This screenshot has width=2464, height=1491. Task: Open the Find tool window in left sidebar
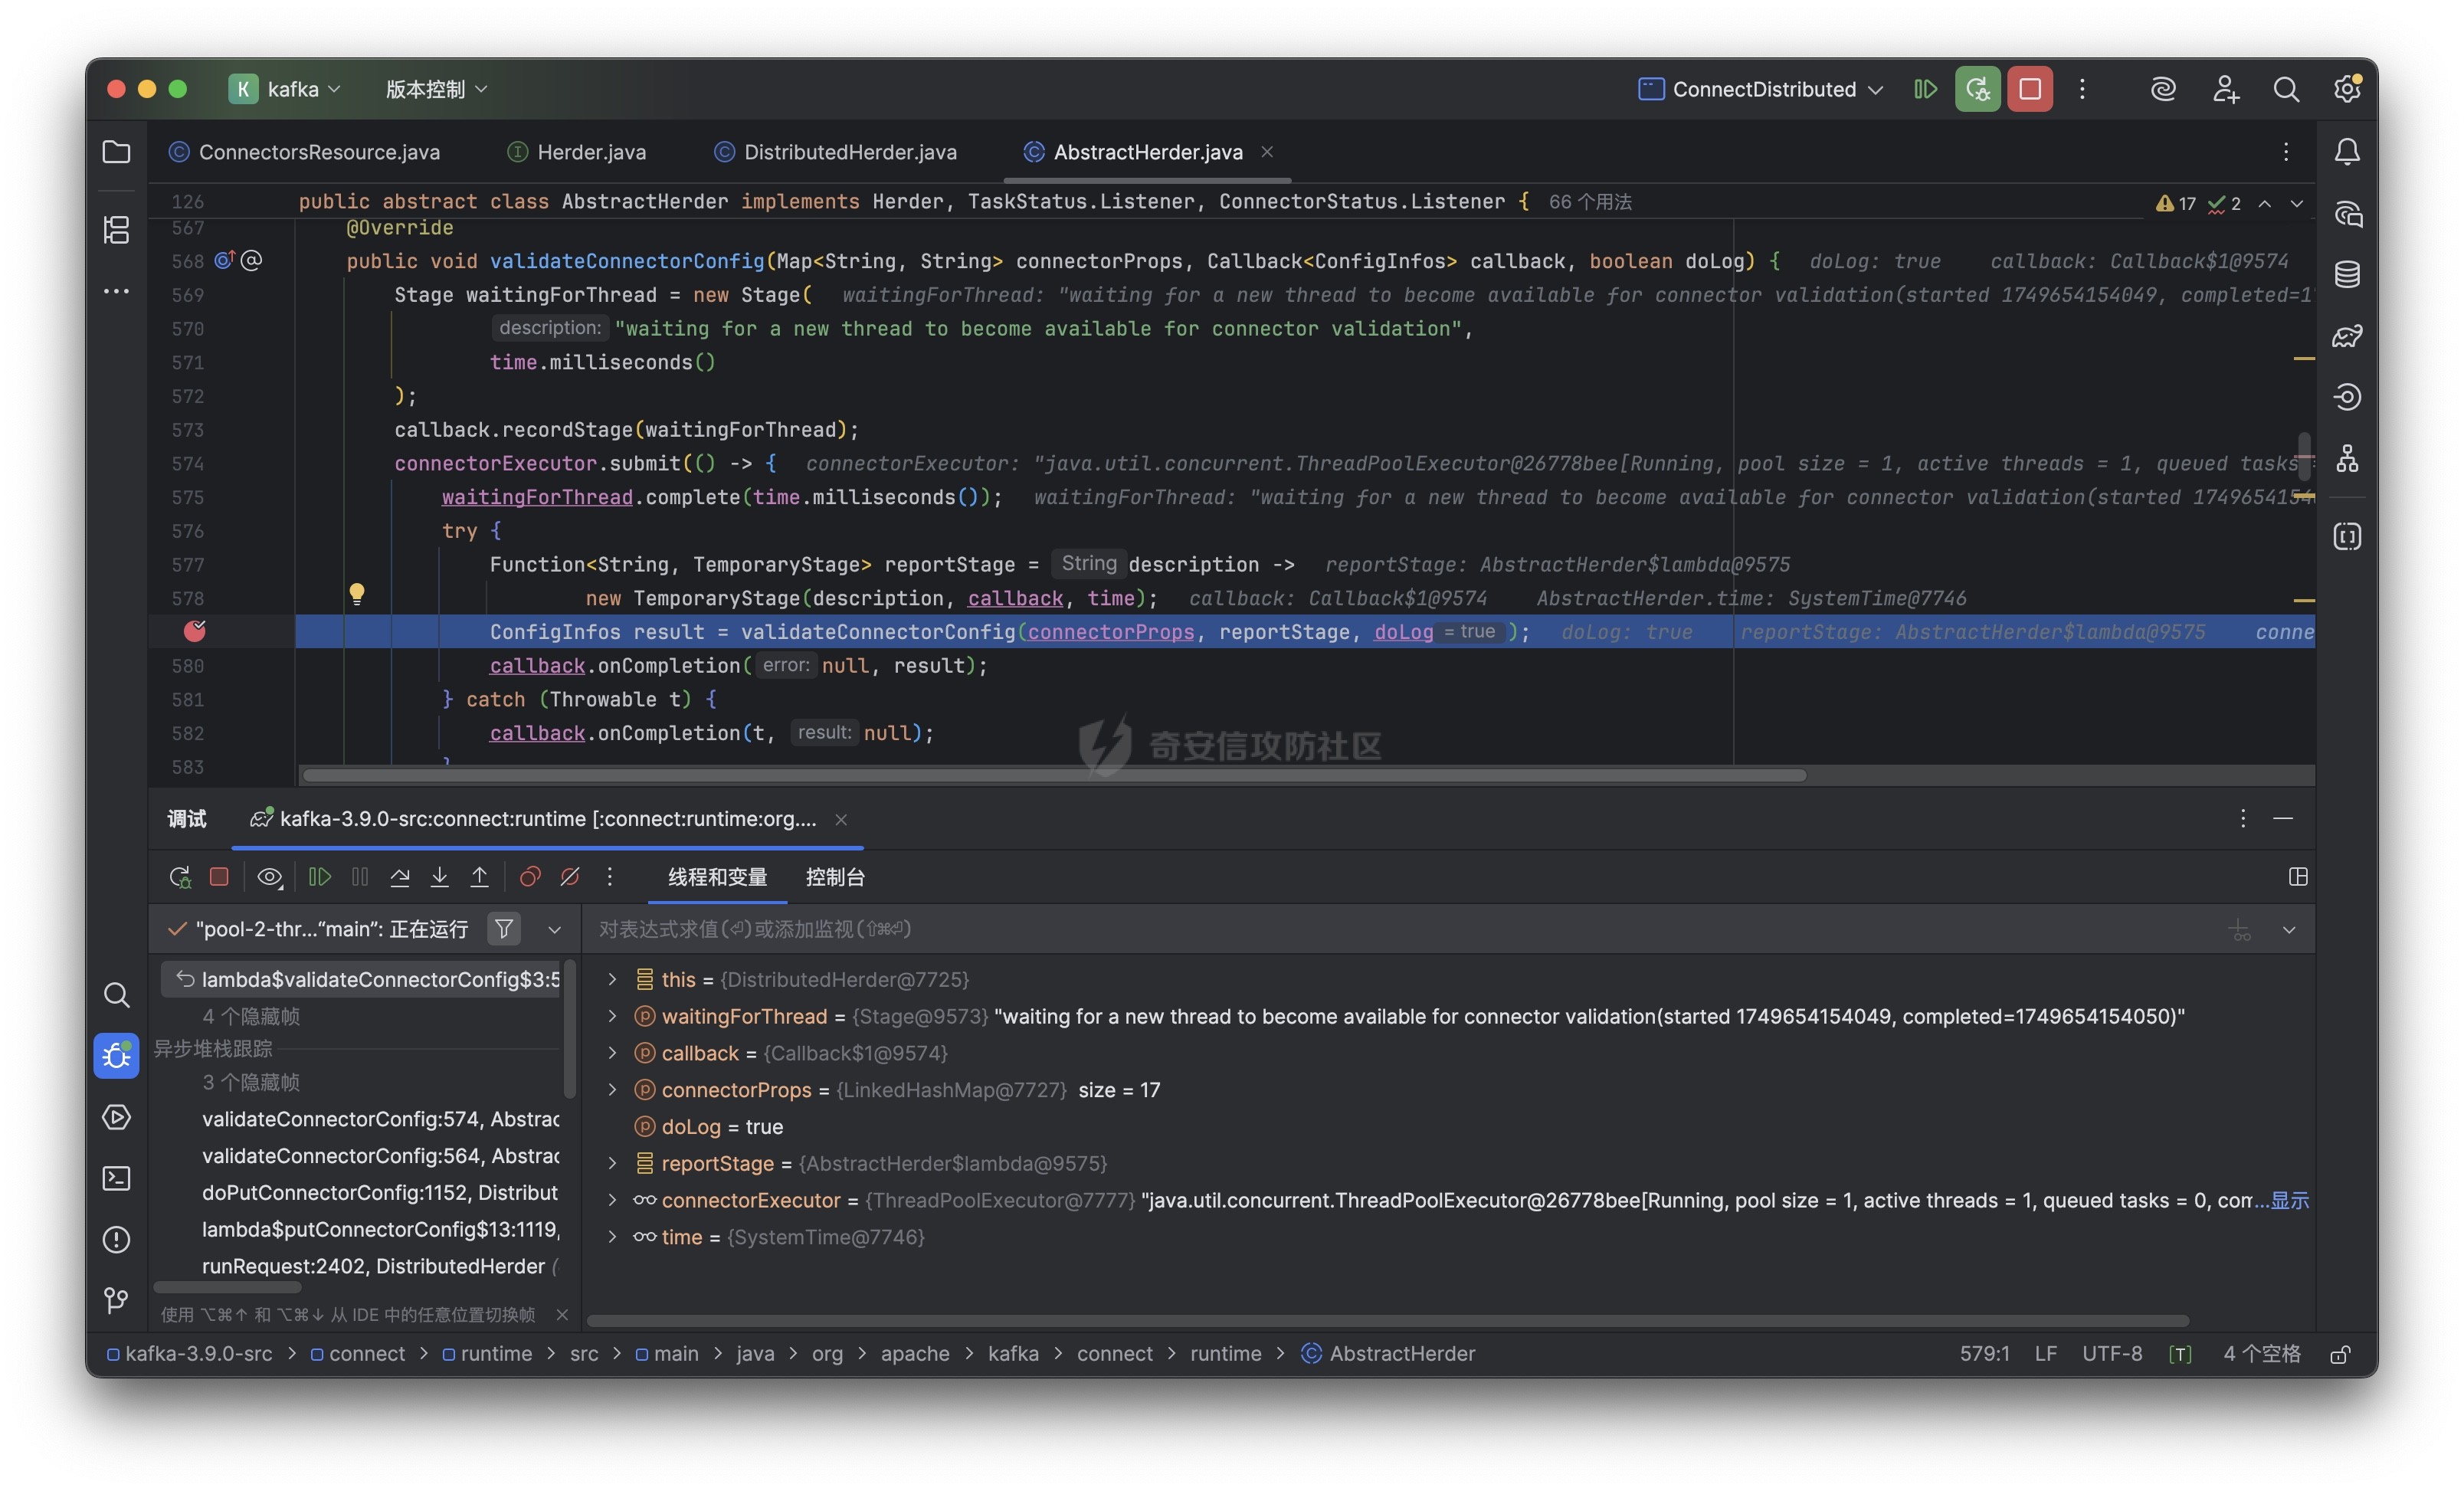(116, 994)
